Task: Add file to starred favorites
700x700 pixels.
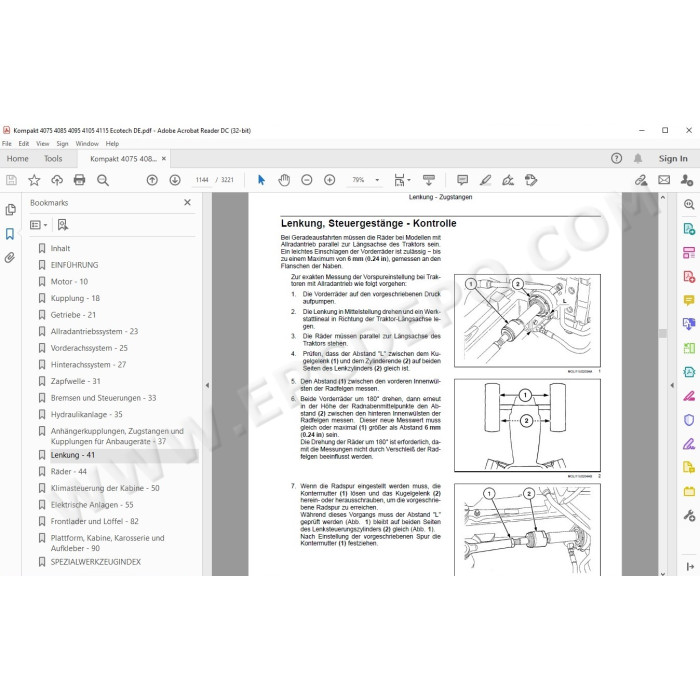Action: 34,180
